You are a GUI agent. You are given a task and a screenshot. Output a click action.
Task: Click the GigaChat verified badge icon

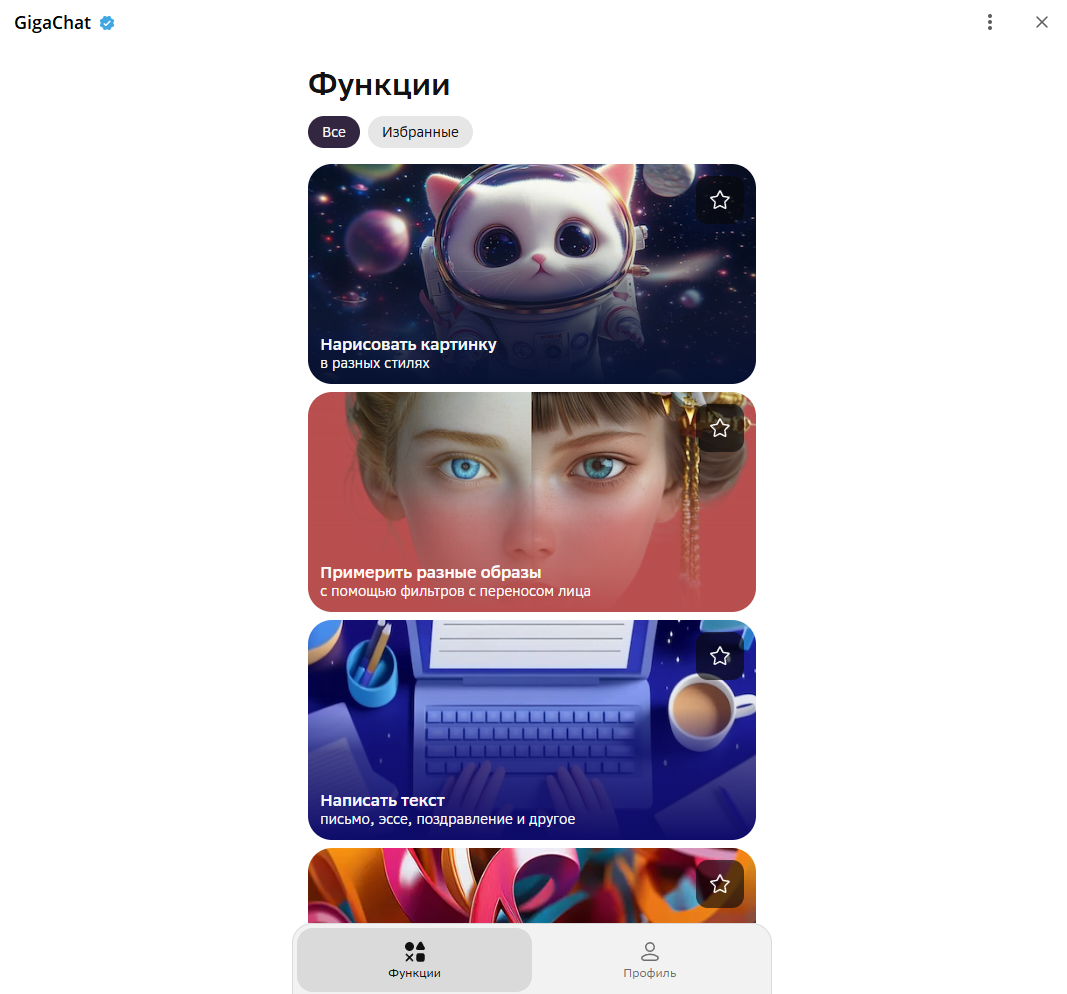(x=107, y=23)
